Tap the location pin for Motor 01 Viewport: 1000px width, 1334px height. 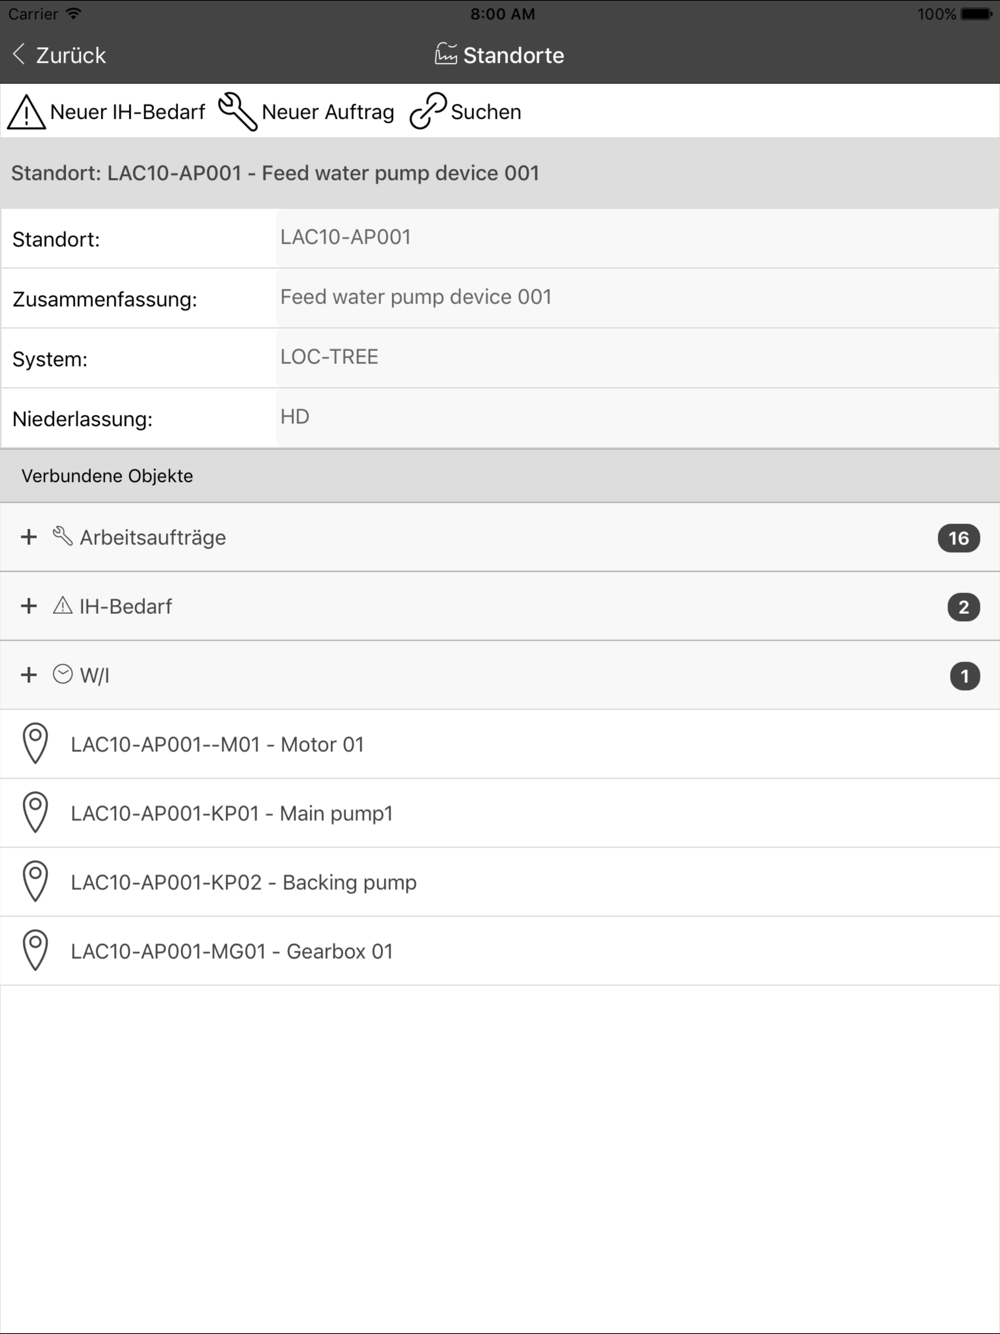[35, 744]
